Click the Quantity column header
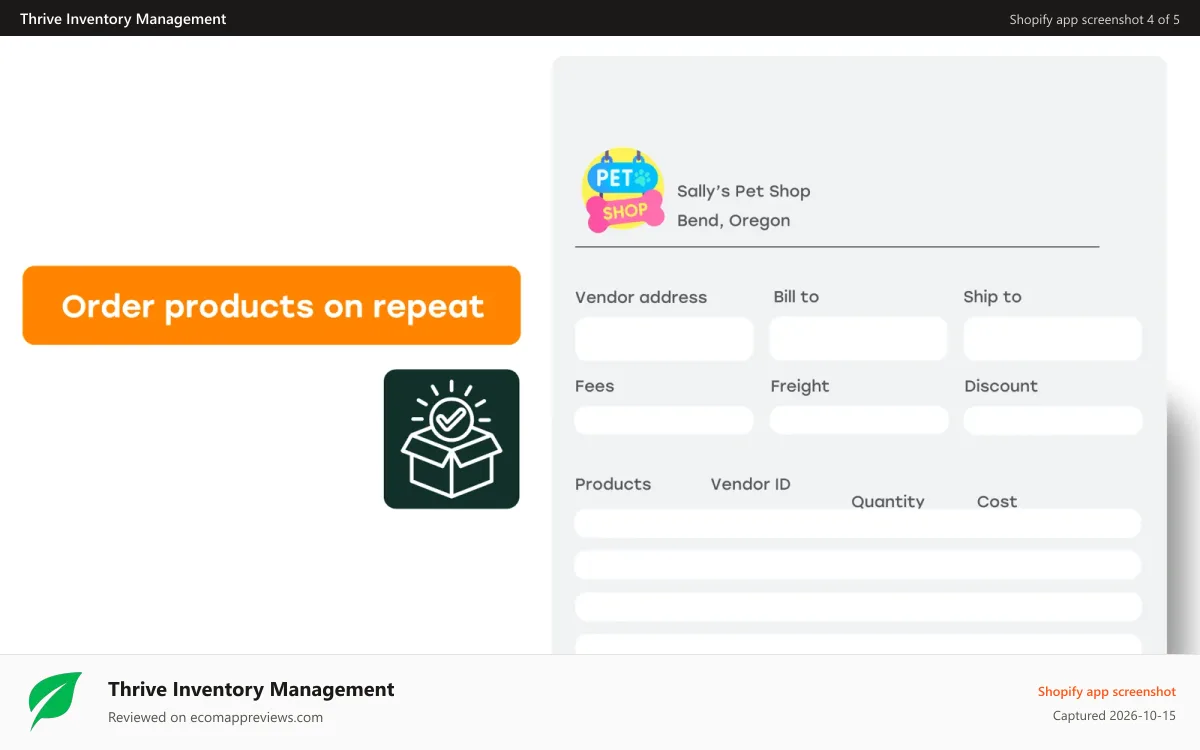The width and height of the screenshot is (1200, 750). (x=888, y=501)
